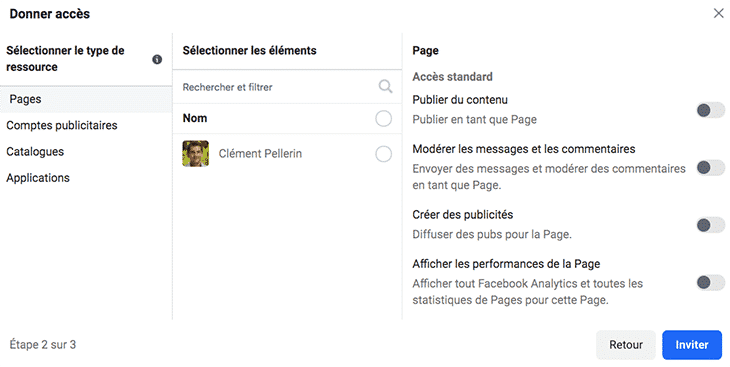Screen dimensions: 730x367
Task: Toggle Créer des publicités on
Action: [710, 225]
